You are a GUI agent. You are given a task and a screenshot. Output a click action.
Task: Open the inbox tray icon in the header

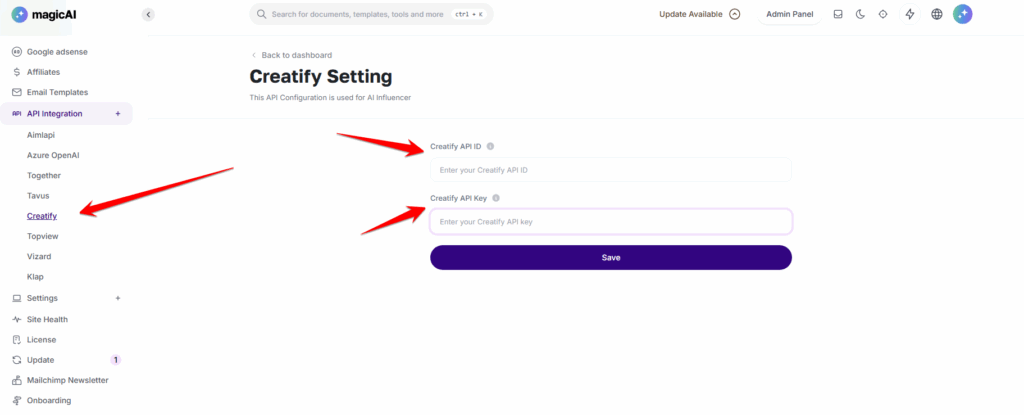click(x=838, y=14)
